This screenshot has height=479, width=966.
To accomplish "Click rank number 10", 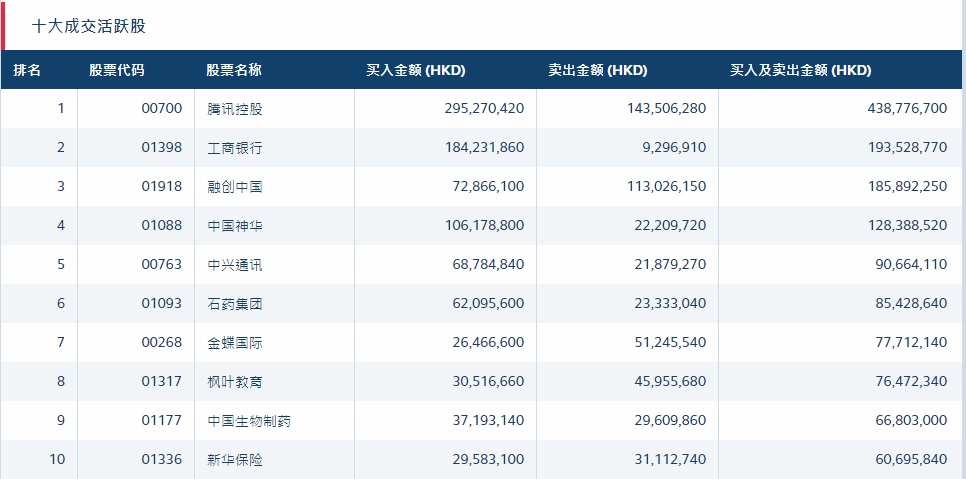I will click(x=57, y=459).
